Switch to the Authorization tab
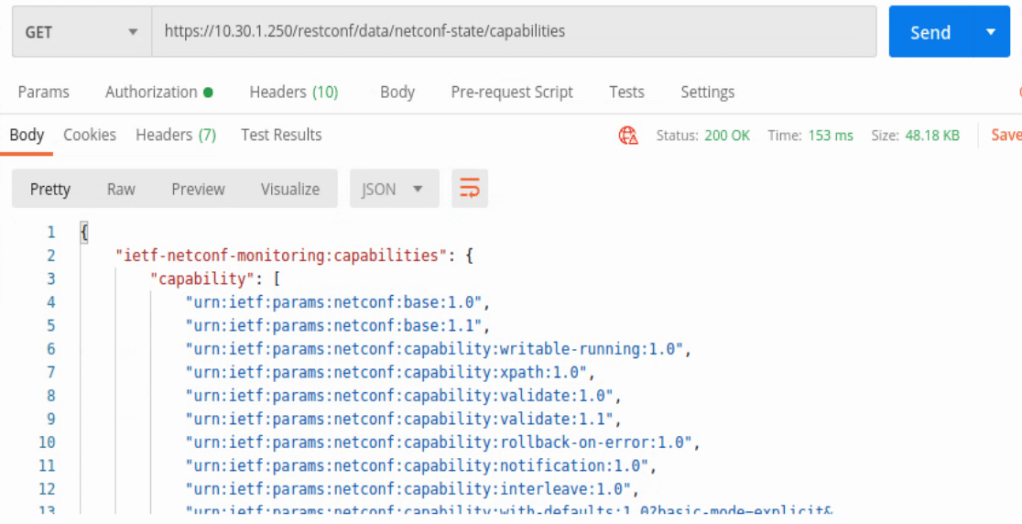The width and height of the screenshot is (1022, 524). (158, 92)
